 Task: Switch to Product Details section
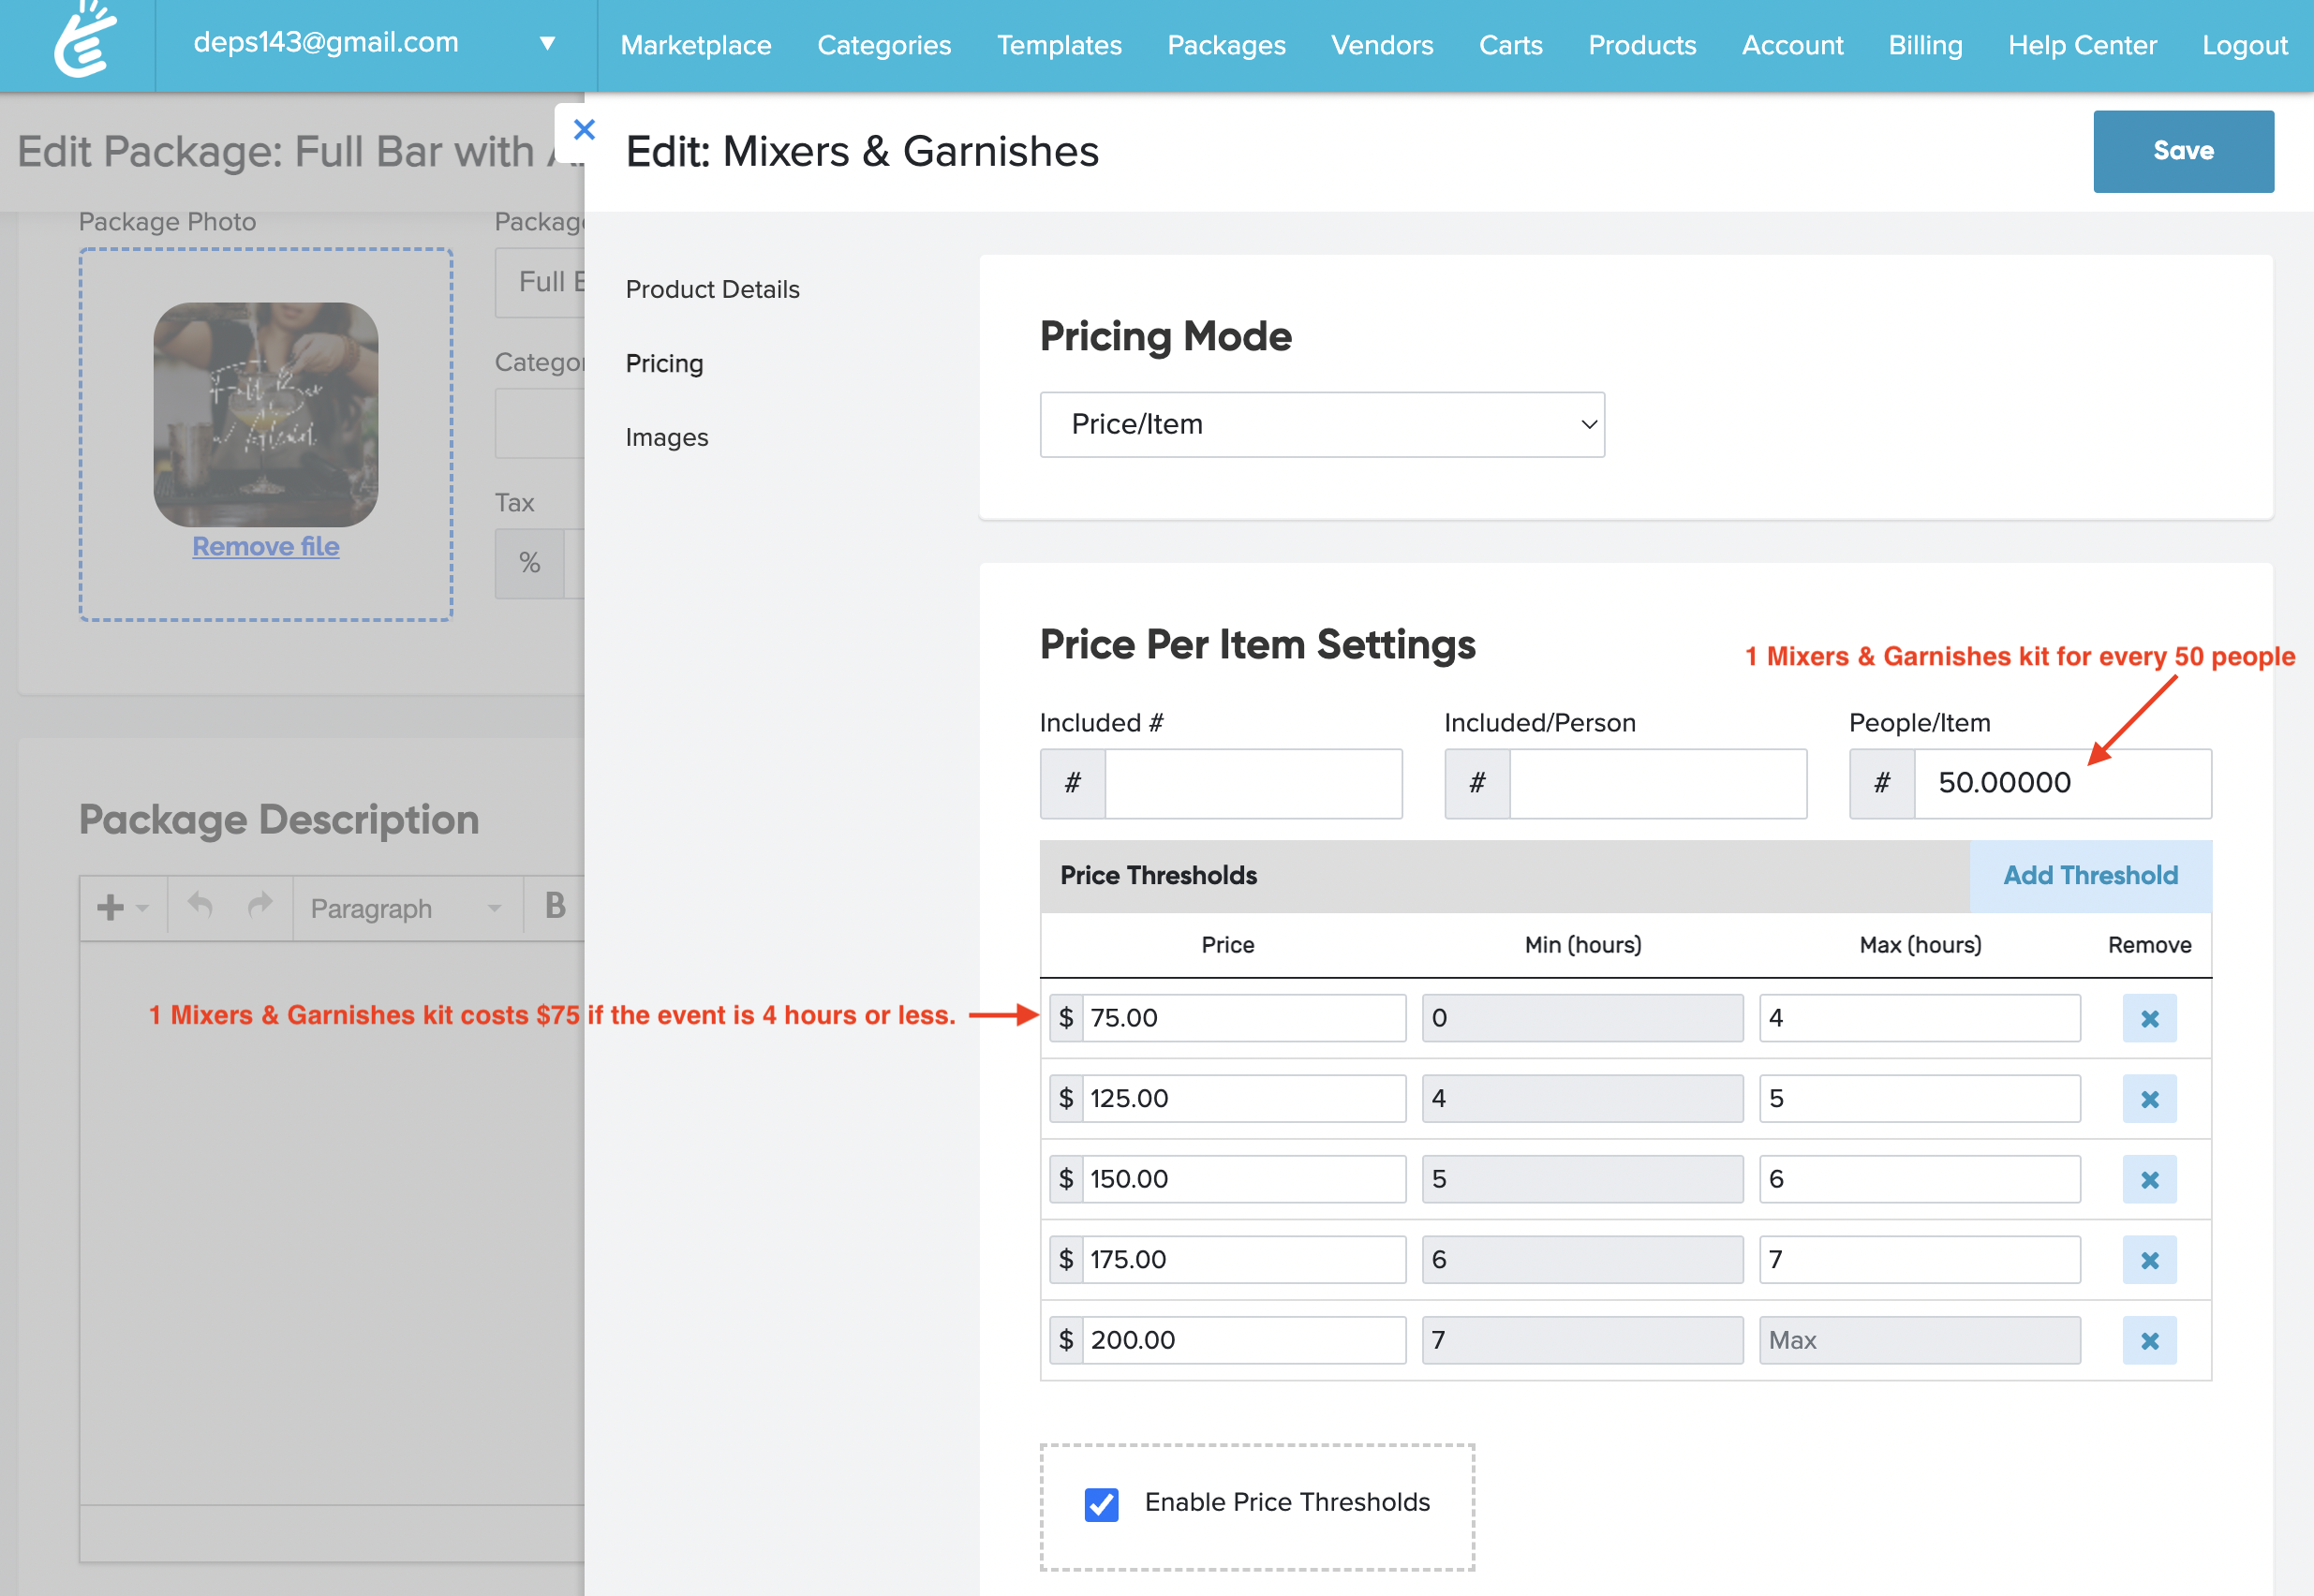click(x=712, y=289)
